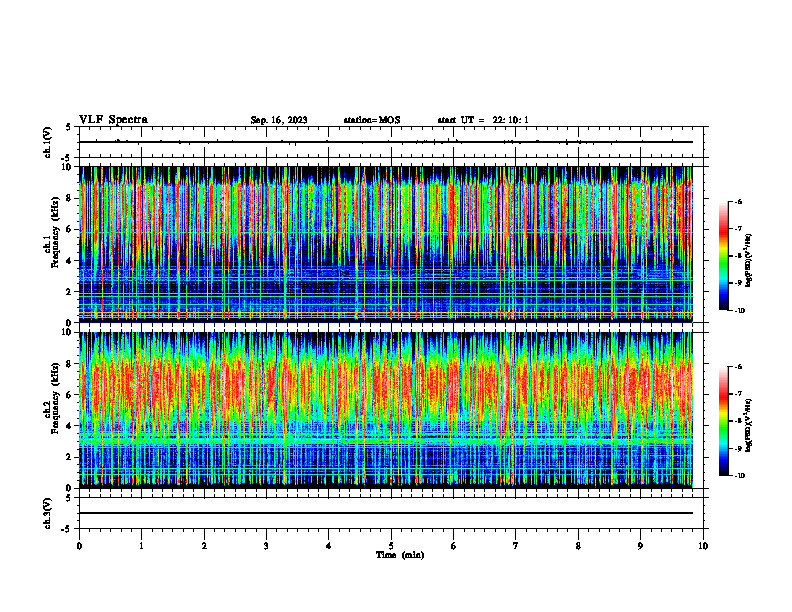This screenshot has width=792, height=612.
Task: Click time-axis tick label "1"
Action: [x=142, y=546]
